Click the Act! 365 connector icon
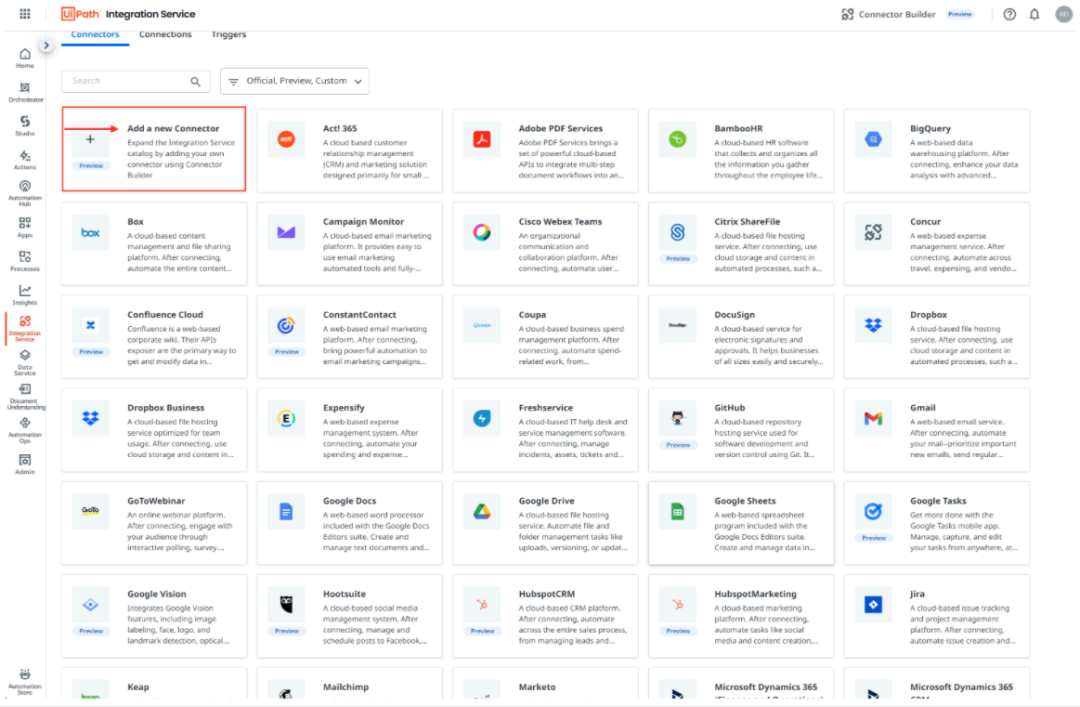 (x=287, y=139)
